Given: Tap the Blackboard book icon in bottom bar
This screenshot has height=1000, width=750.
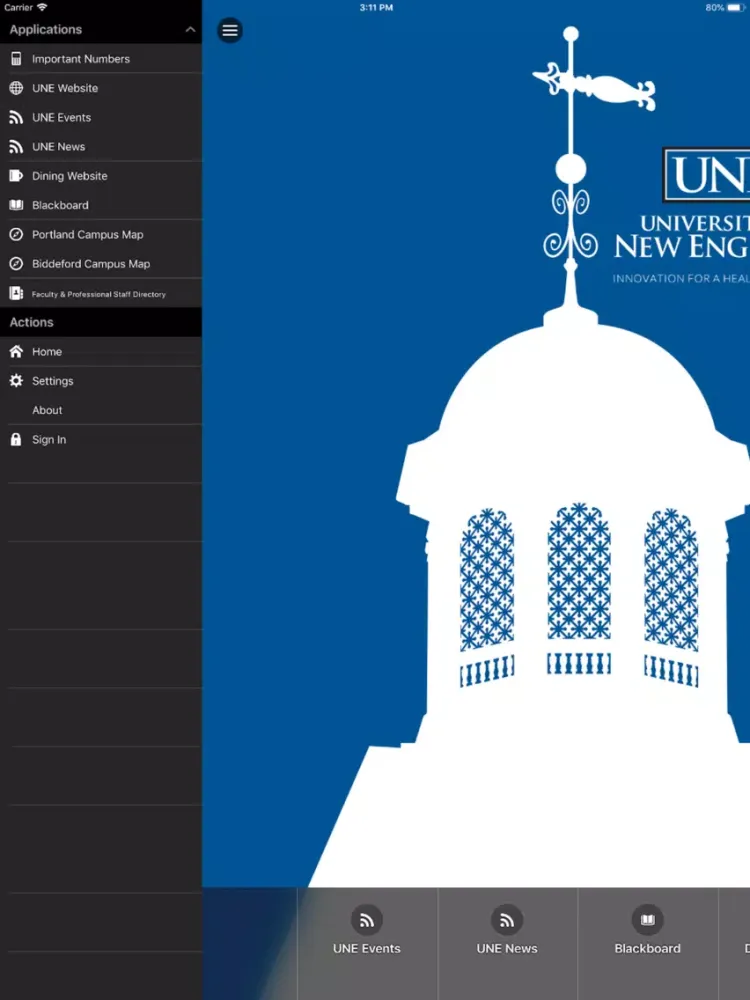Looking at the screenshot, I should pyautogui.click(x=647, y=920).
